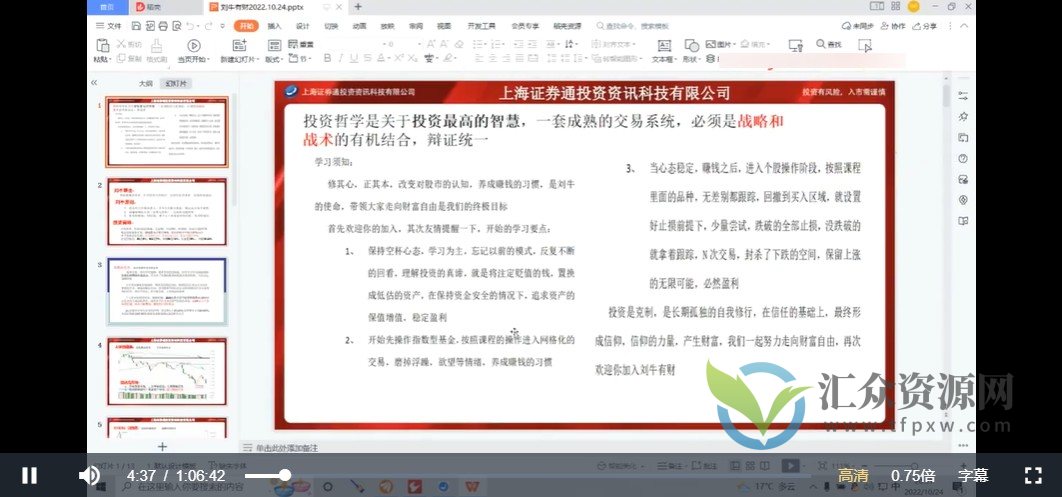The height and width of the screenshot is (497, 1062).
Task: Select slide 4 thumbnail with stock chart
Action: point(167,371)
